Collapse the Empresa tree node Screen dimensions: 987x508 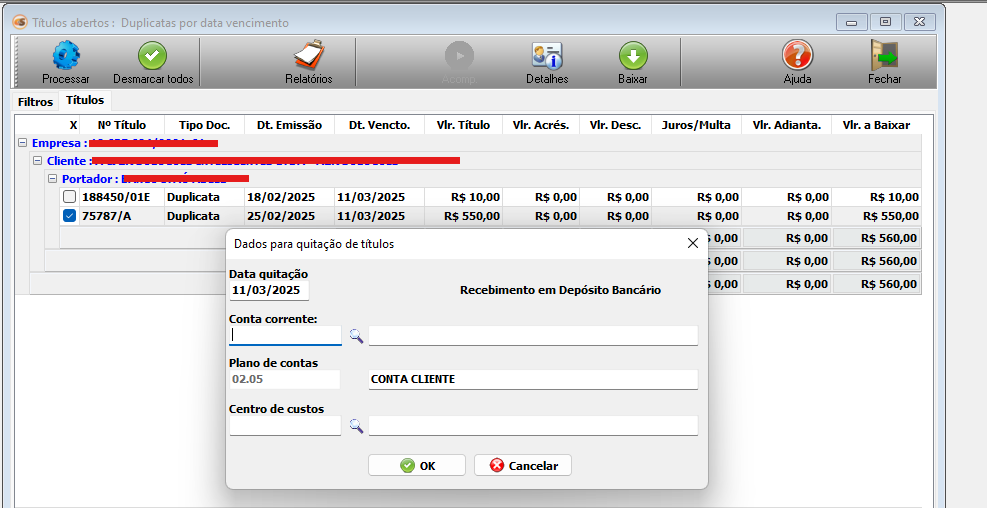(23, 143)
